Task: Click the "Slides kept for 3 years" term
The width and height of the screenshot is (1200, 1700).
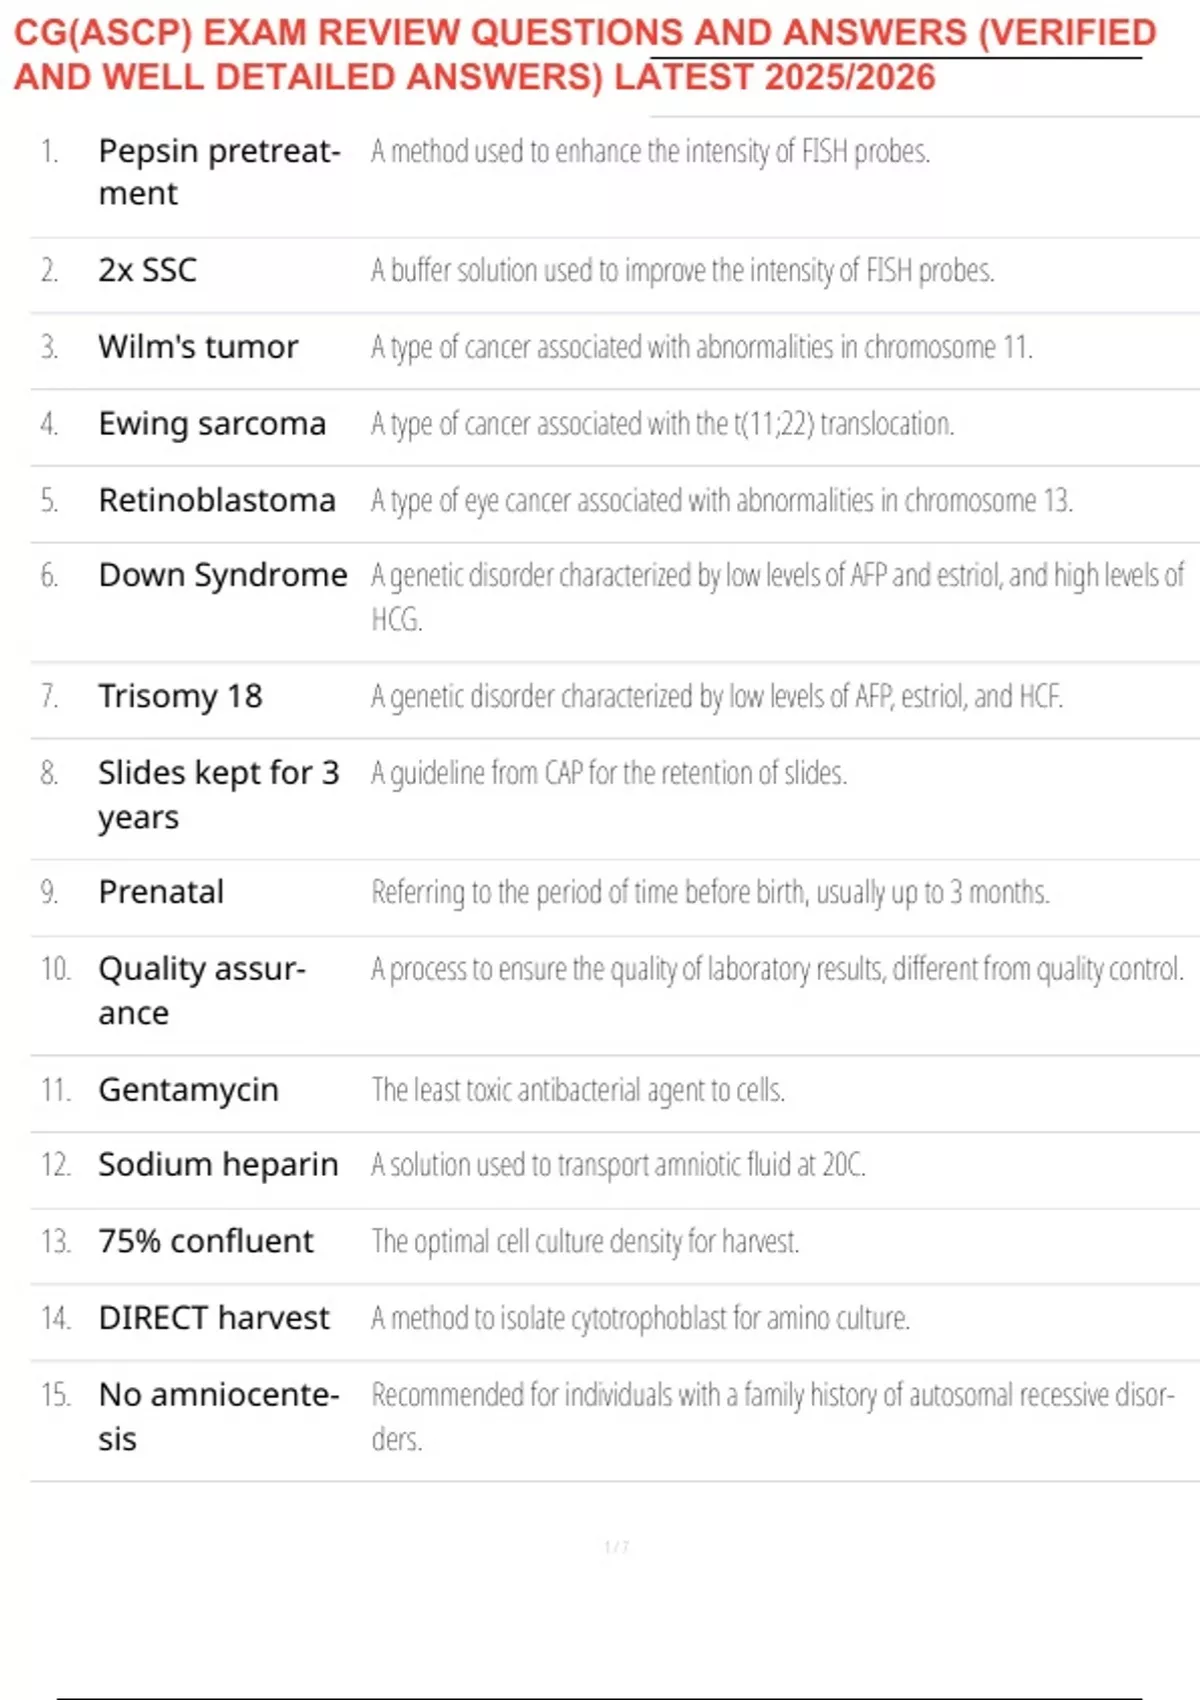Action: tap(218, 794)
